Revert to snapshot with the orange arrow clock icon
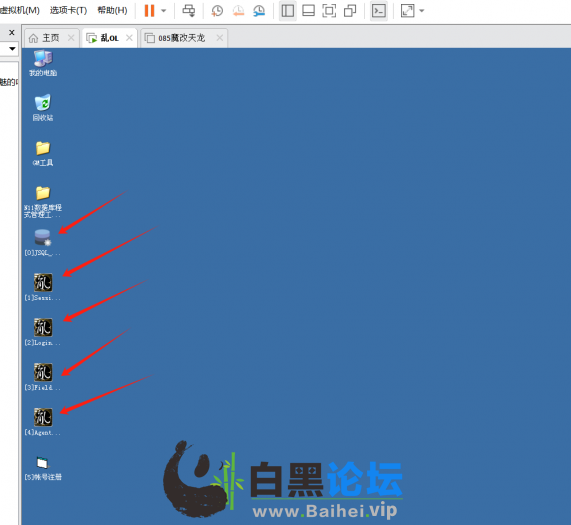Viewport: 571px width, 525px height. click(x=238, y=11)
